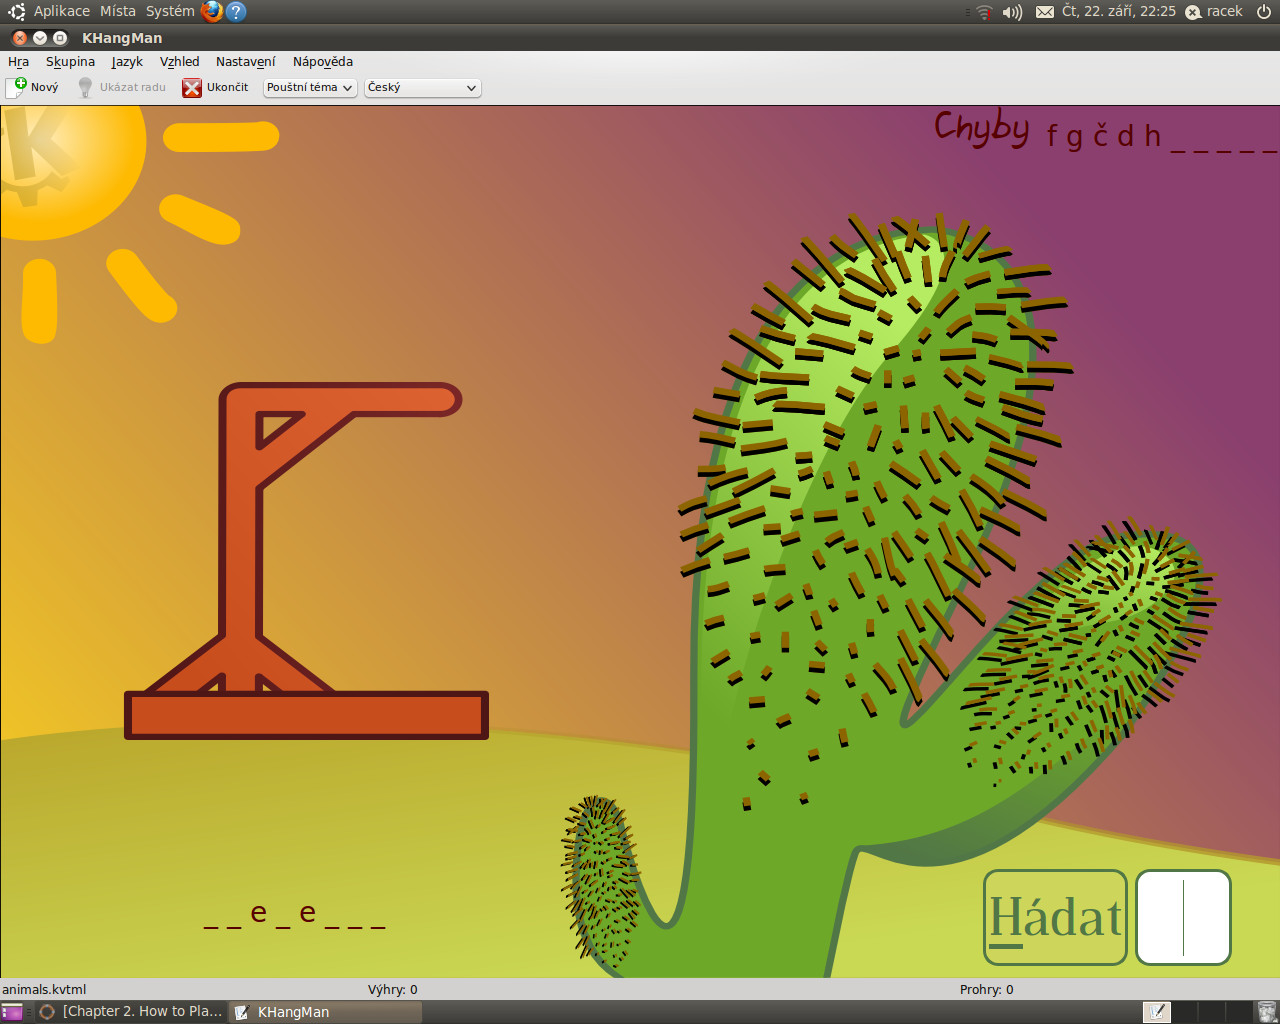Open the volume speaker indicator
This screenshot has width=1280, height=1024.
pyautogui.click(x=1013, y=12)
